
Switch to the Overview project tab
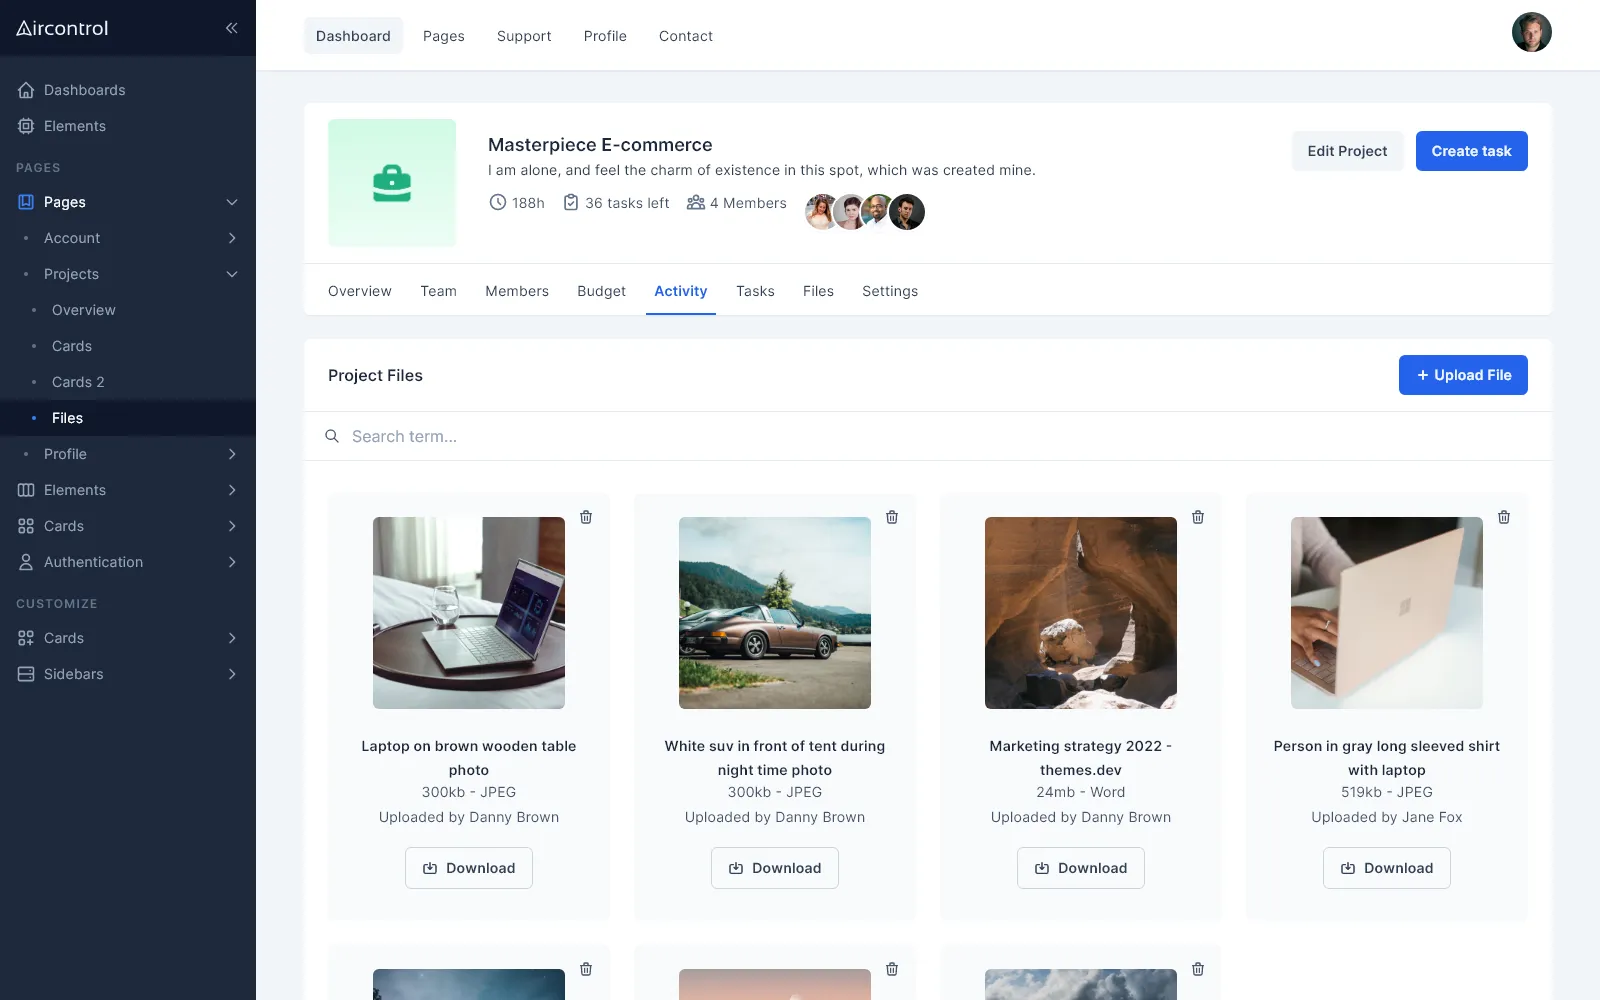click(360, 291)
